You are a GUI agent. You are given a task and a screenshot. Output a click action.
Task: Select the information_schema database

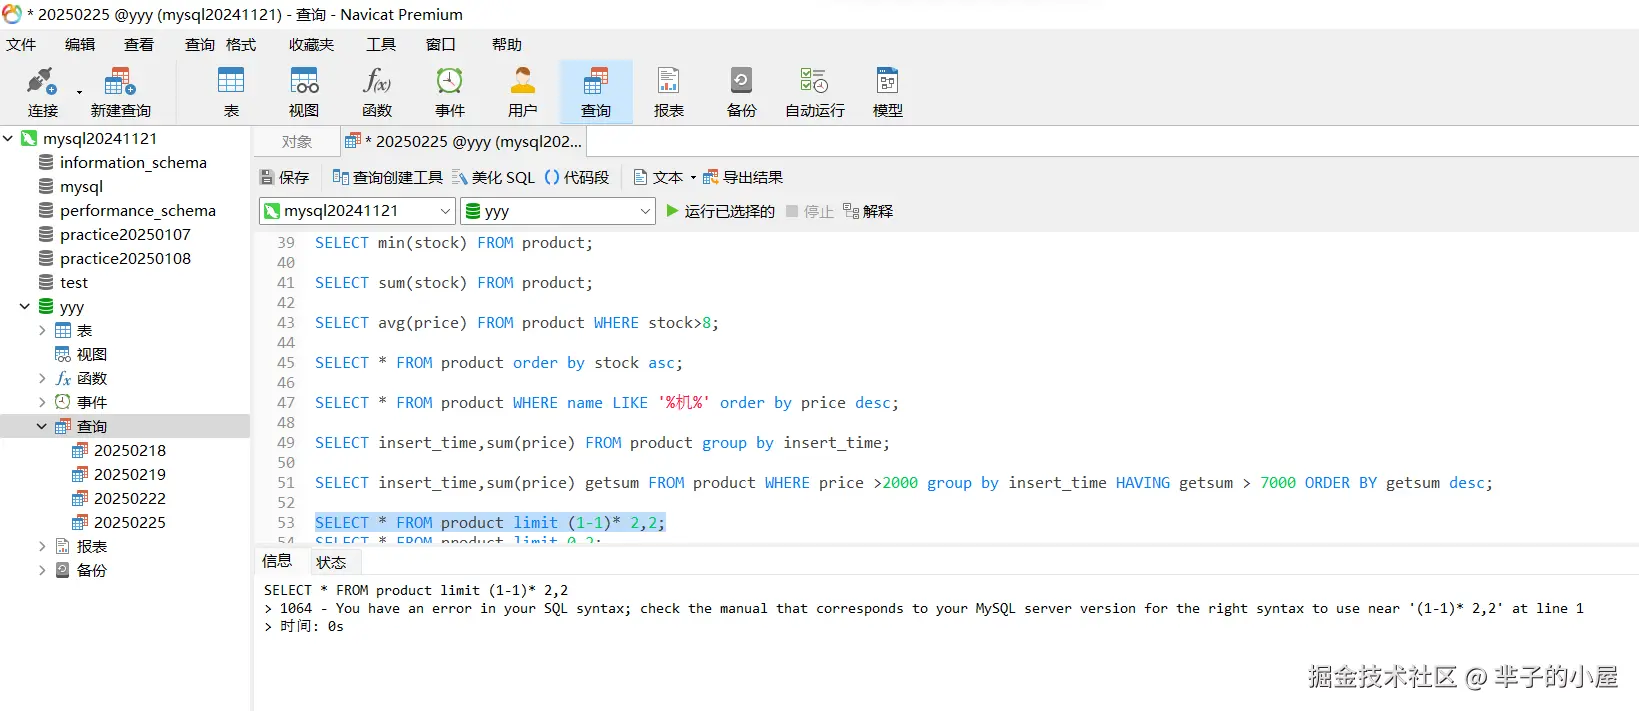pyautogui.click(x=132, y=162)
